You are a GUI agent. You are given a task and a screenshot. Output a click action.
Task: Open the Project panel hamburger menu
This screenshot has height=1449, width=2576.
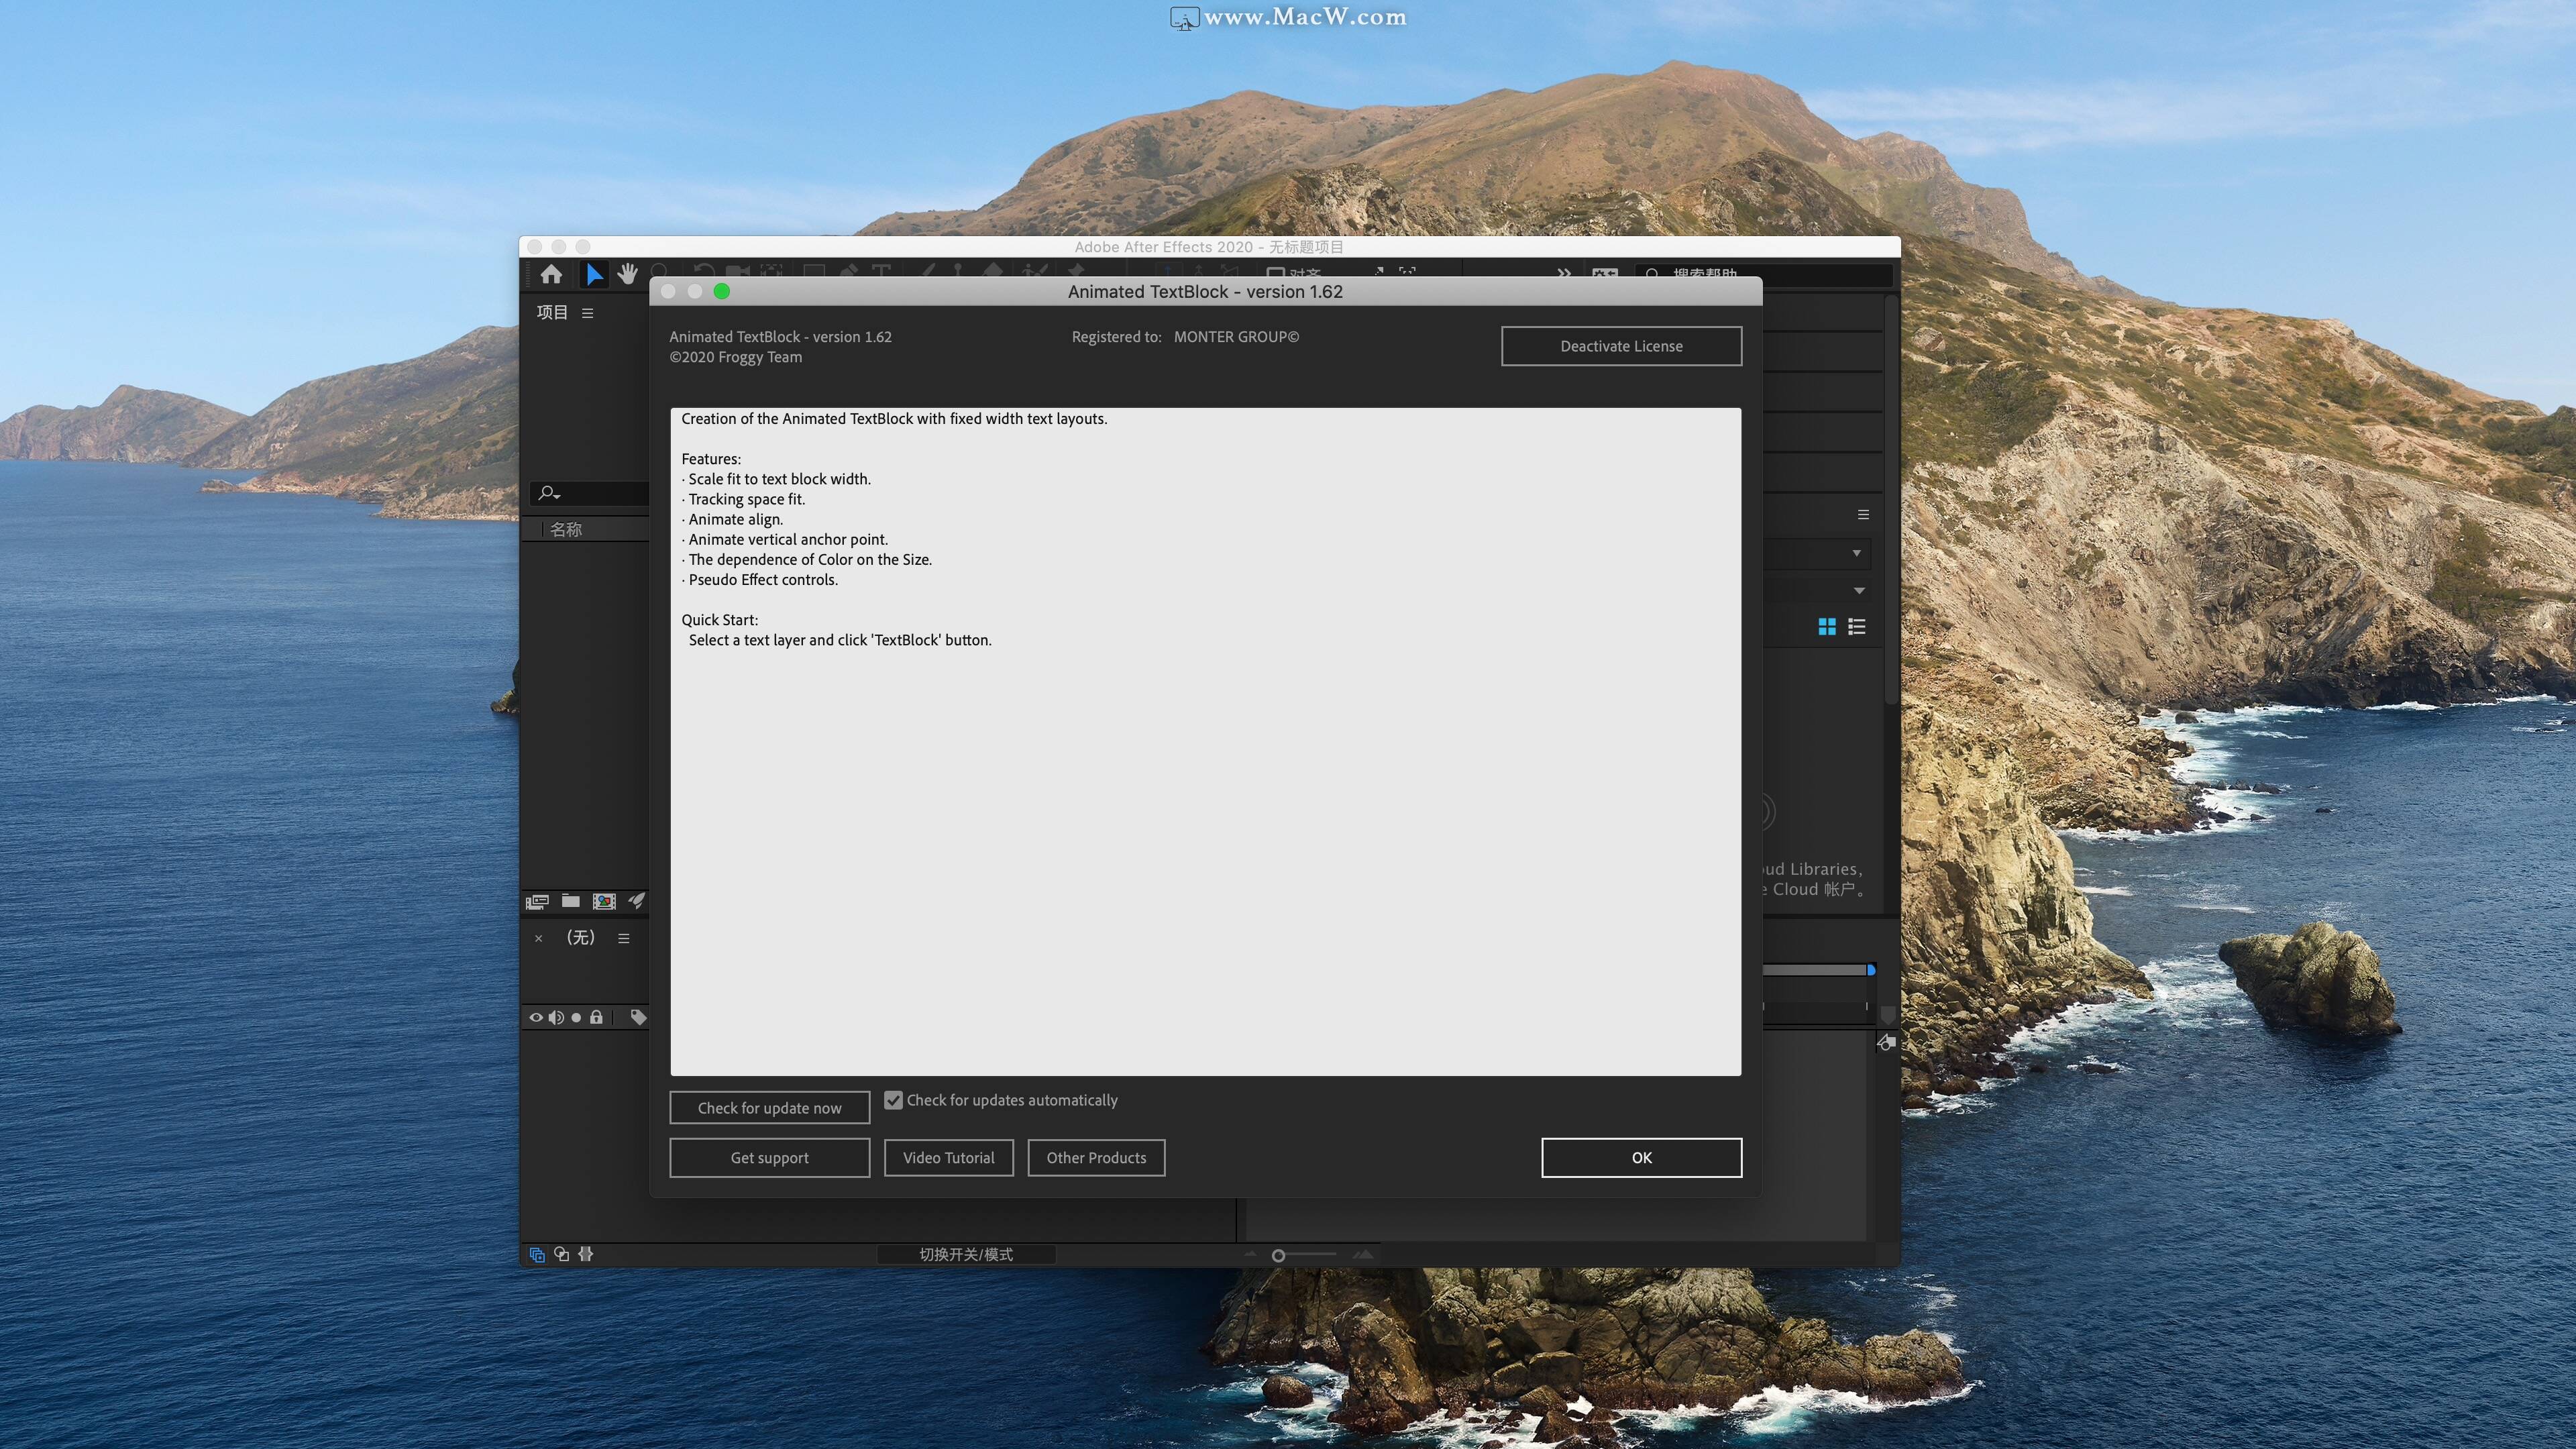click(x=588, y=313)
